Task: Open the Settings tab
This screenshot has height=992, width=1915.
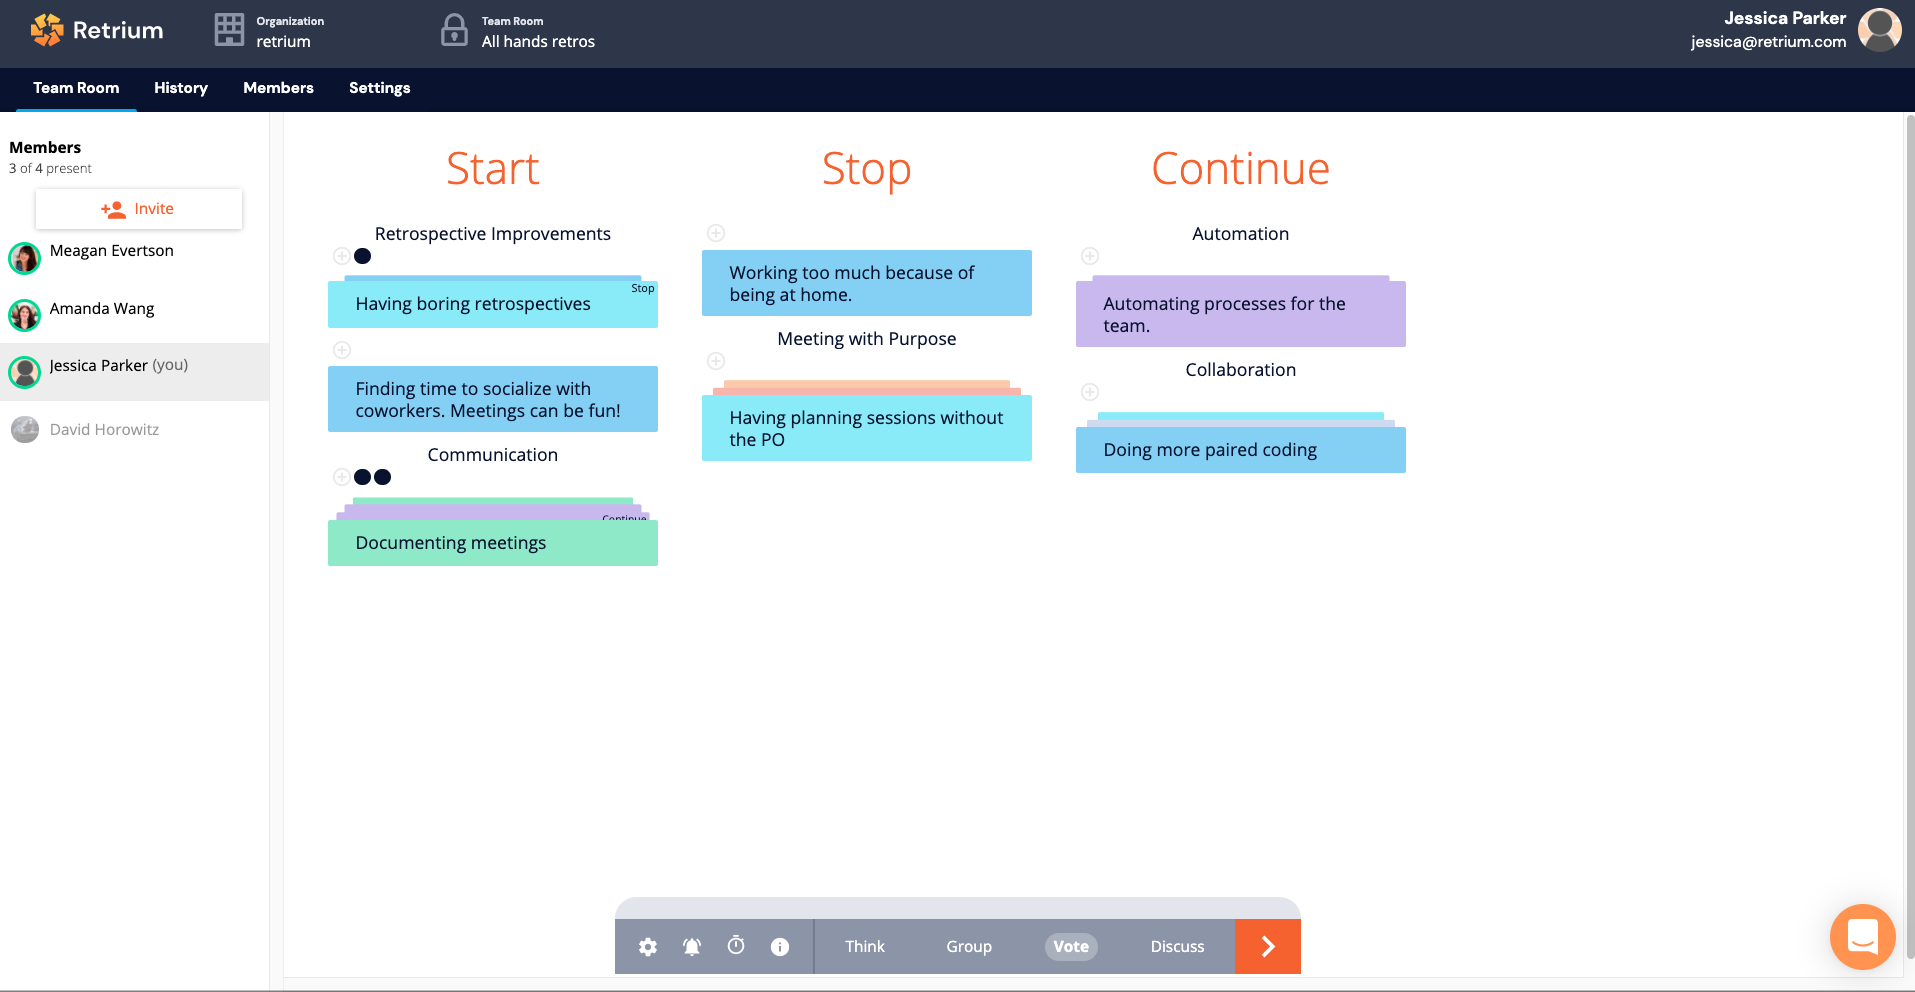Action: point(380,88)
